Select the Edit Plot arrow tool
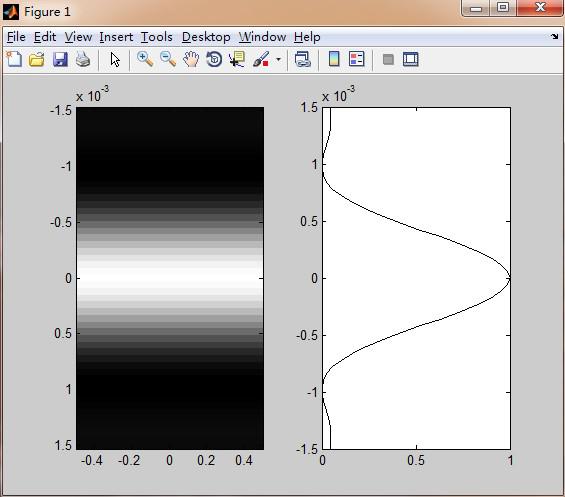Screen dimensions: 565x497 click(115, 59)
